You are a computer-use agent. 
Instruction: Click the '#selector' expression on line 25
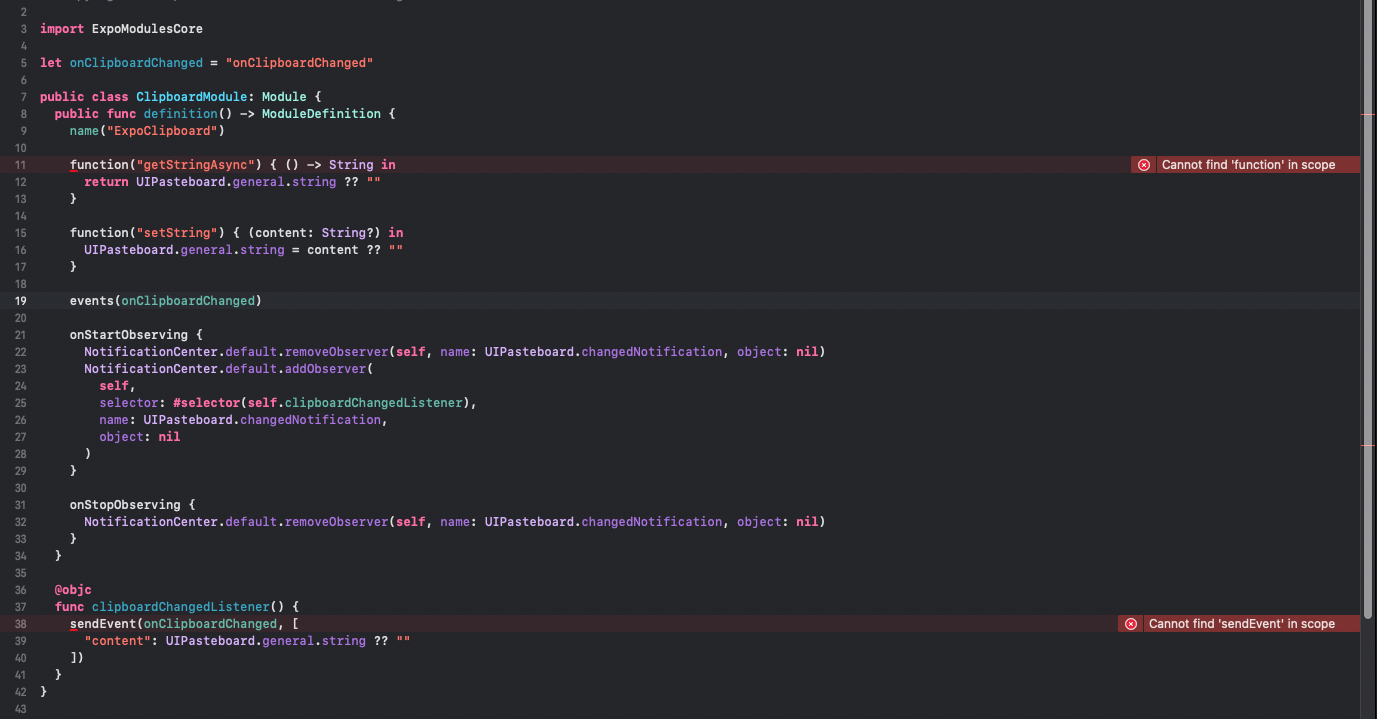[206, 403]
